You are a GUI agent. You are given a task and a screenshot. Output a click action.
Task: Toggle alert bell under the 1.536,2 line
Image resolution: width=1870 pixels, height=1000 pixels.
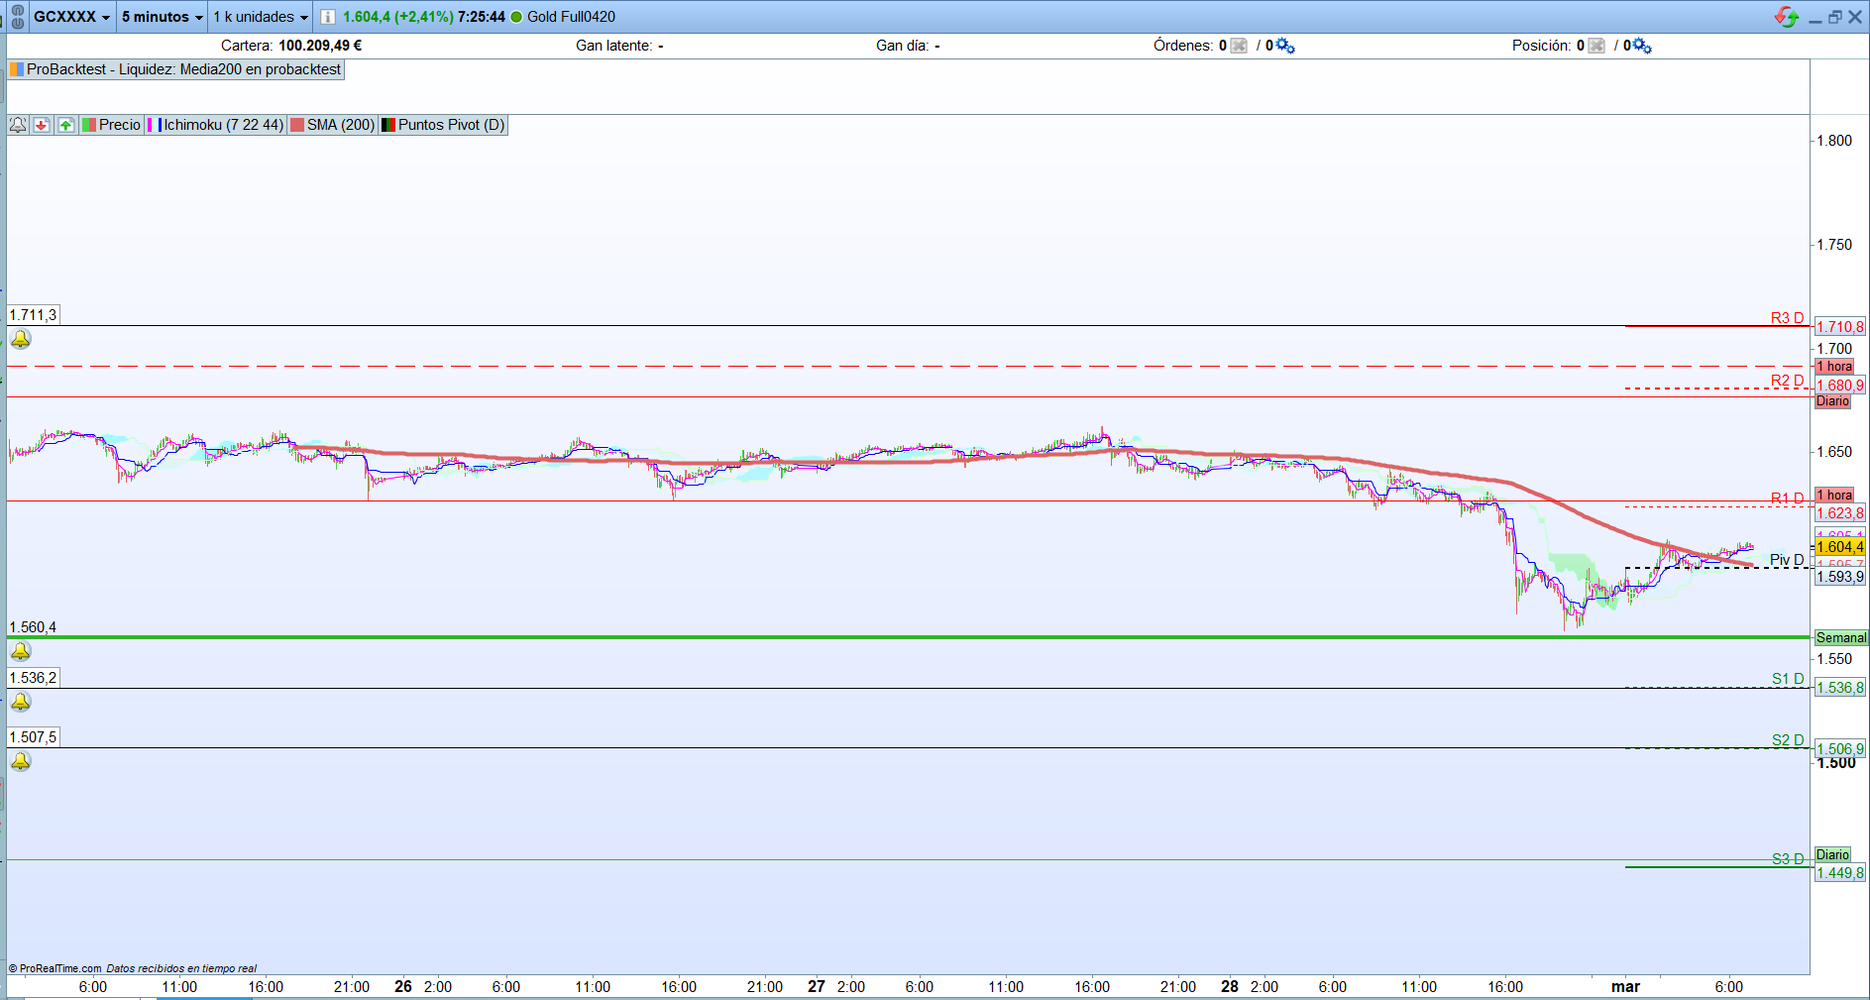(21, 702)
